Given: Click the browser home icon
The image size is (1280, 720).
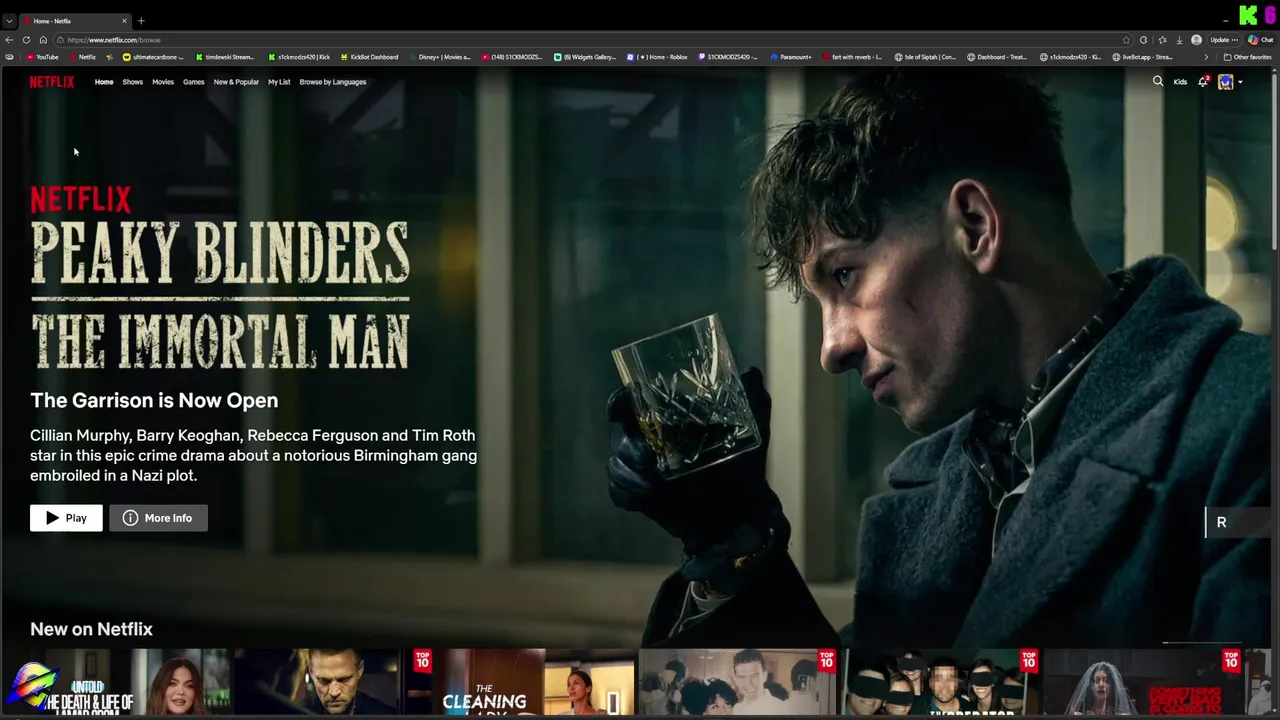Looking at the screenshot, I should coord(43,40).
